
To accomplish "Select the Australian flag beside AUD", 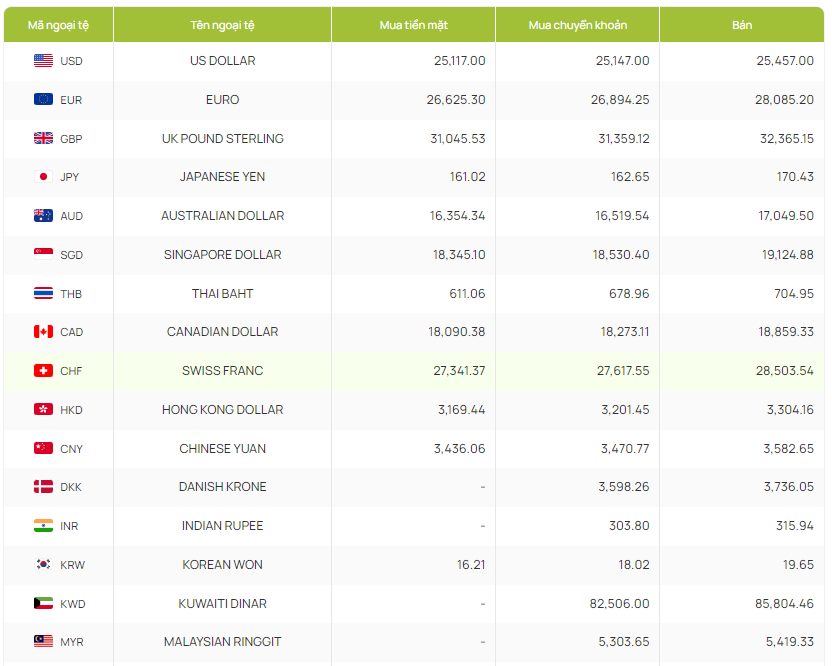I will (x=43, y=216).
